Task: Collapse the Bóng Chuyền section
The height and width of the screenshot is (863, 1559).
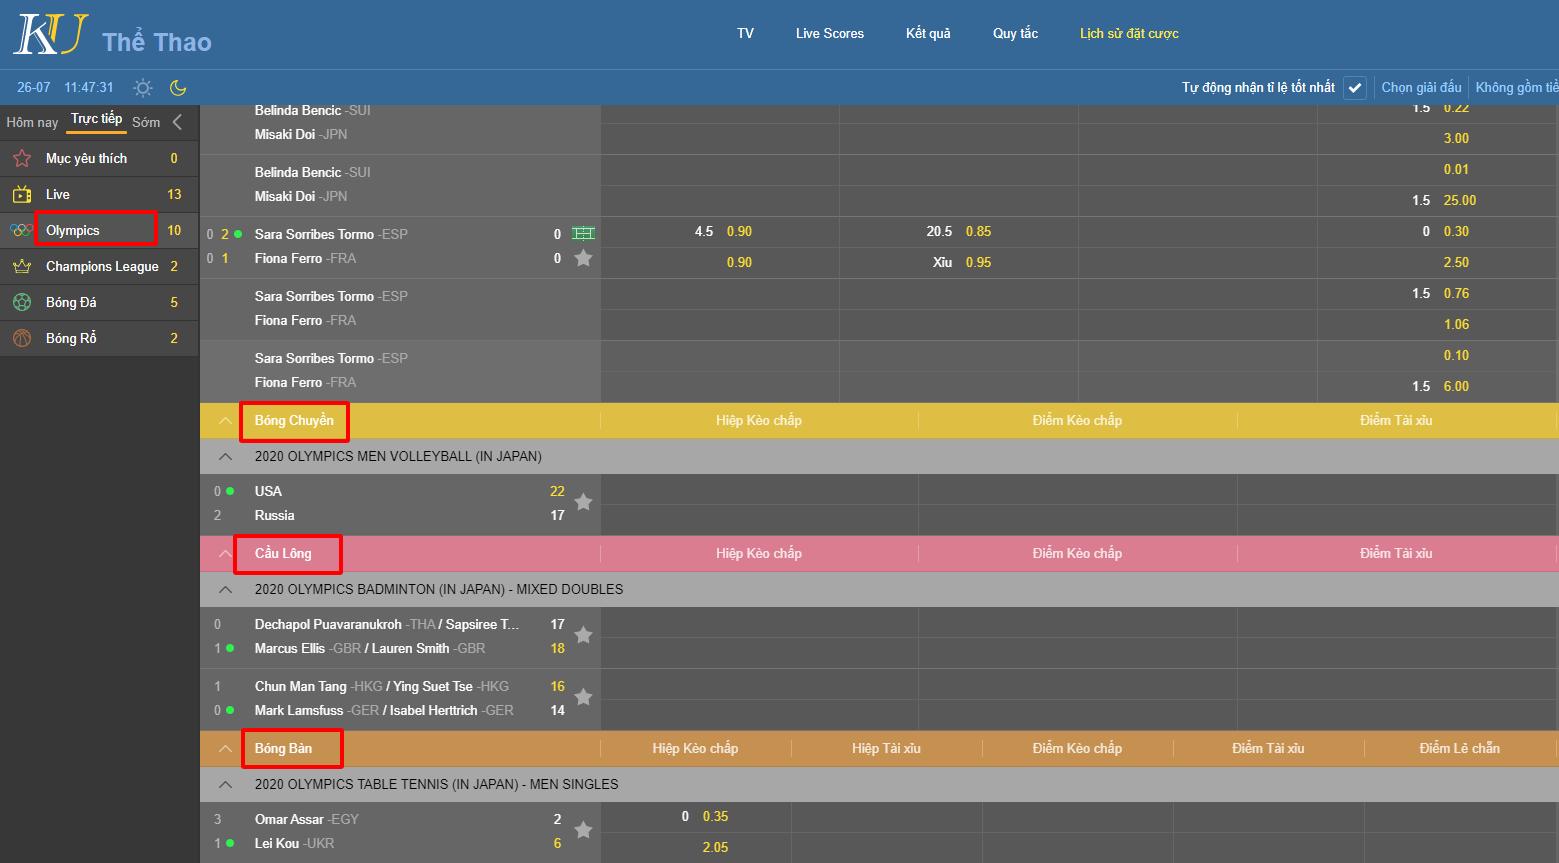Action: 225,421
